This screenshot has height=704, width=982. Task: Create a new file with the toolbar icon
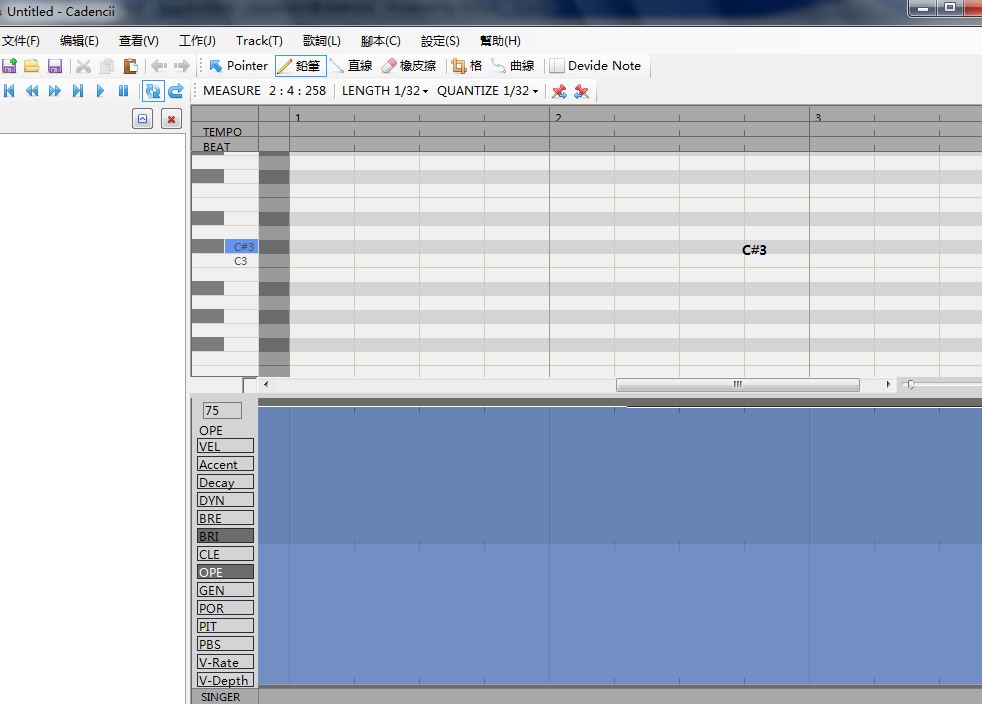tap(9, 66)
